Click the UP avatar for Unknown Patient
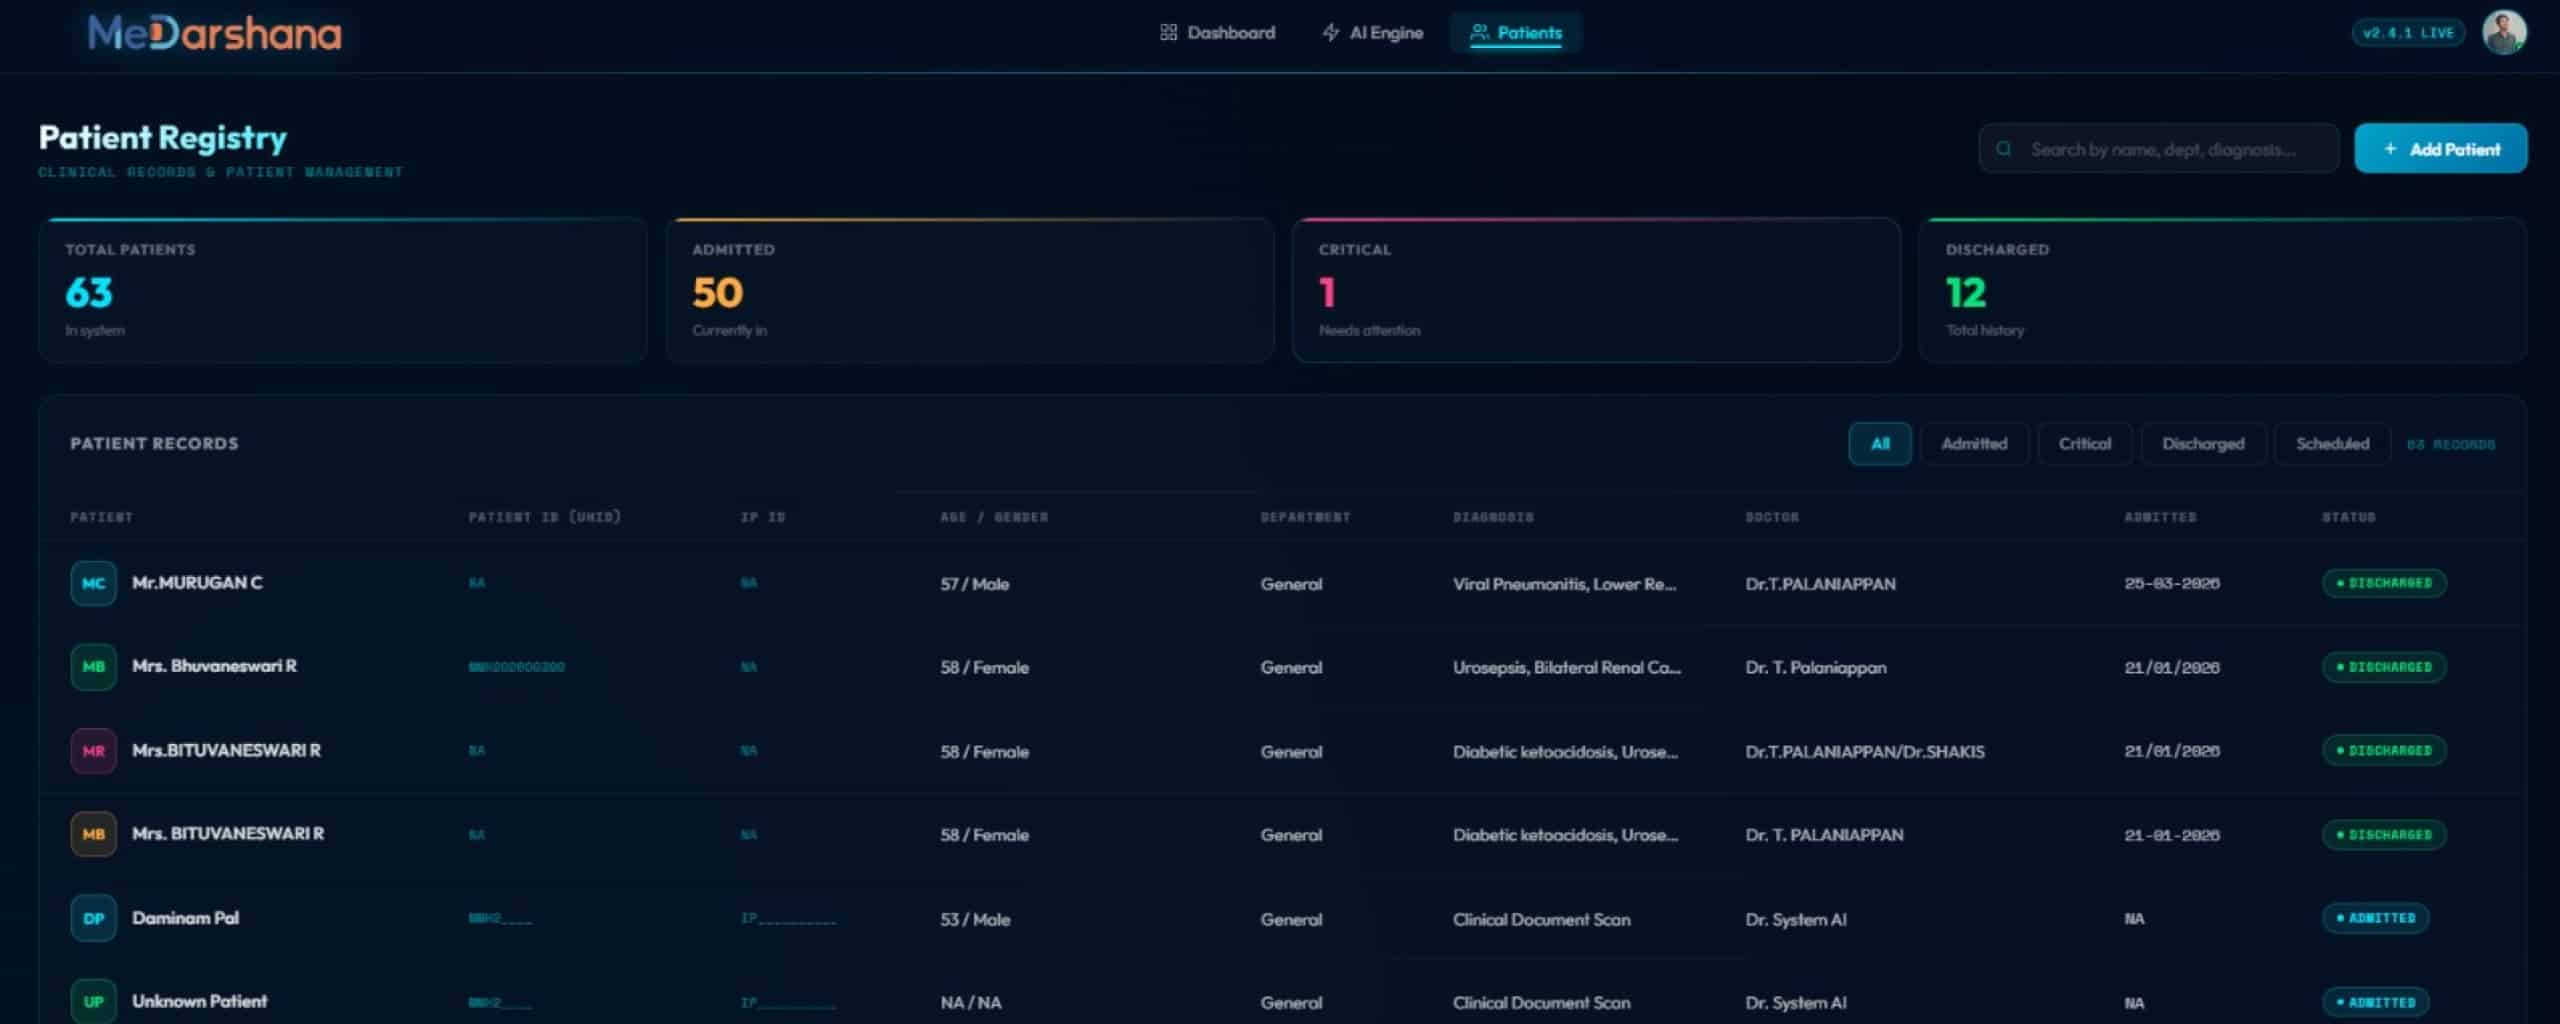The height and width of the screenshot is (1024, 2560). [x=93, y=1001]
